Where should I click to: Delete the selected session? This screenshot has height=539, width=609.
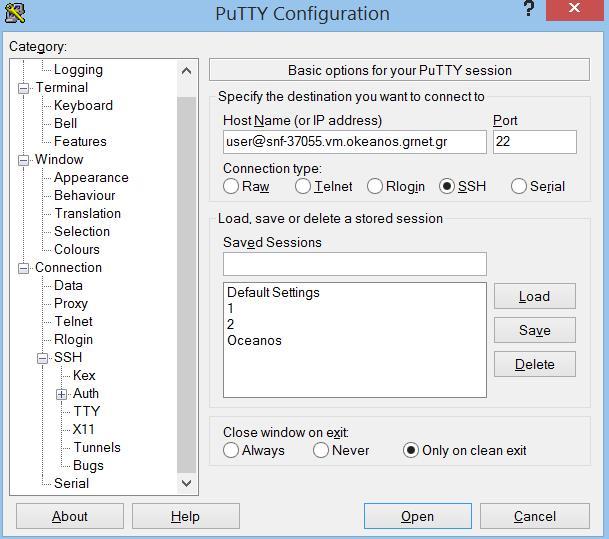(535, 364)
